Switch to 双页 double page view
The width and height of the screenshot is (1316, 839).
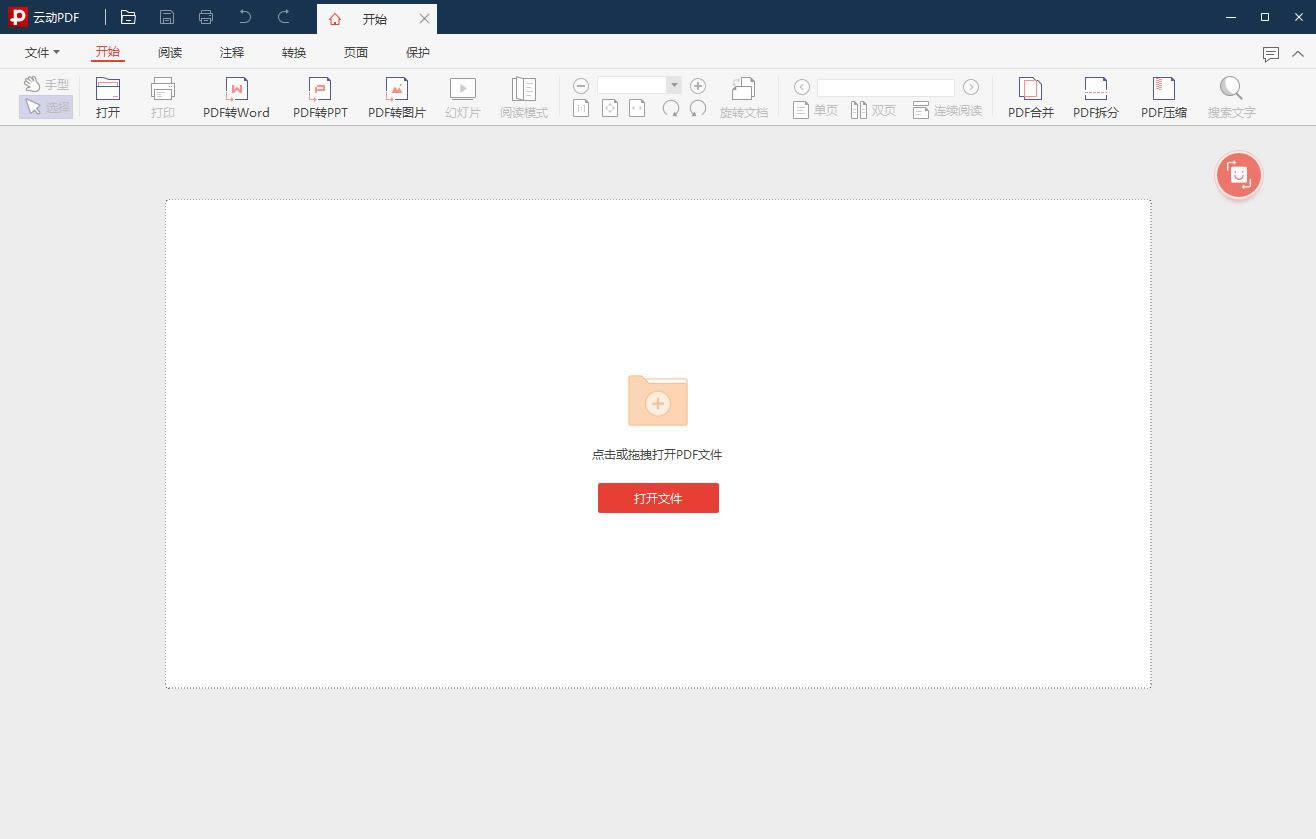click(x=873, y=110)
